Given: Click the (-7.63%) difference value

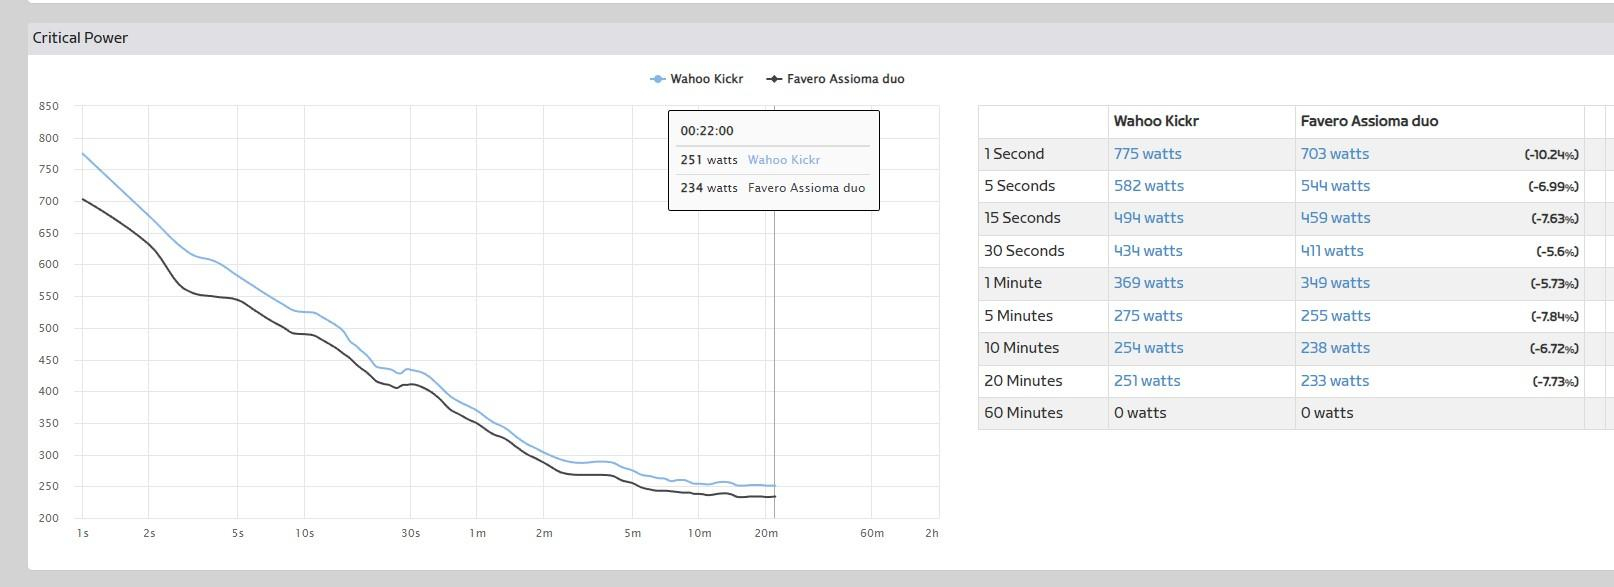Looking at the screenshot, I should 1554,219.
